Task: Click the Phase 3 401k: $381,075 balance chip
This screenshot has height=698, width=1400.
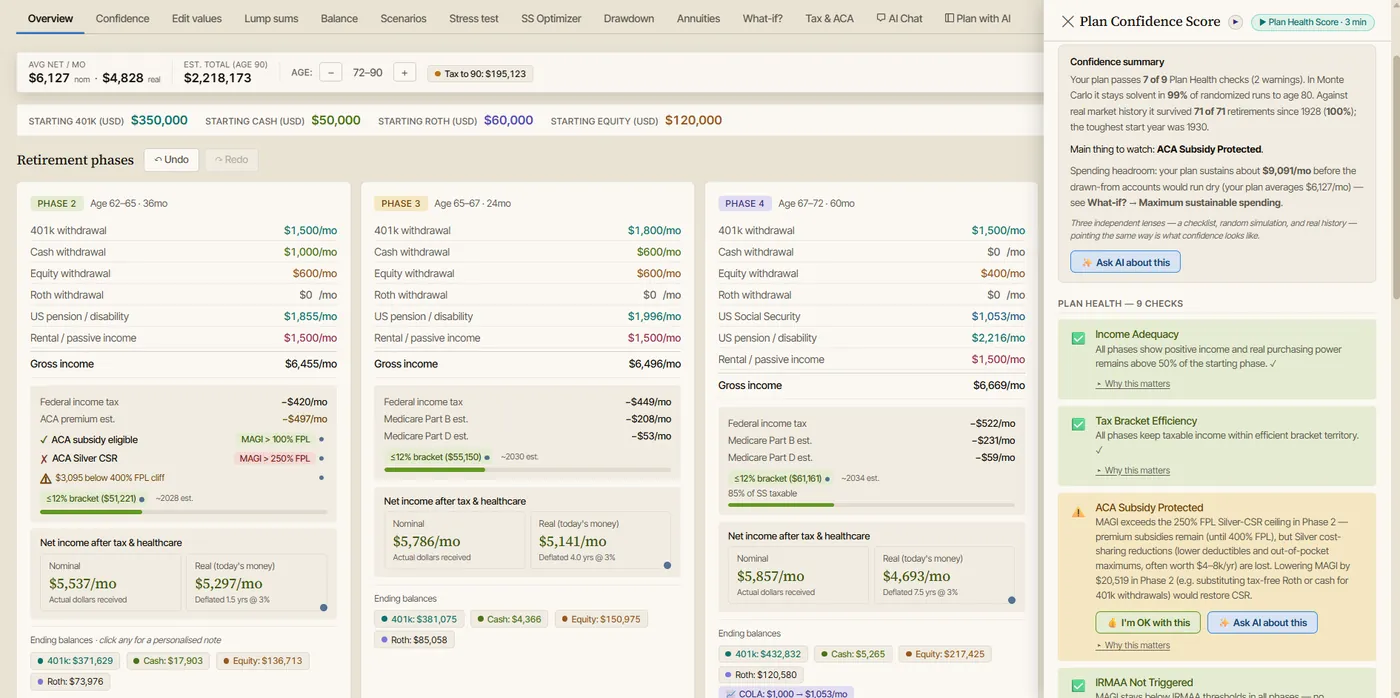Action: pos(419,619)
